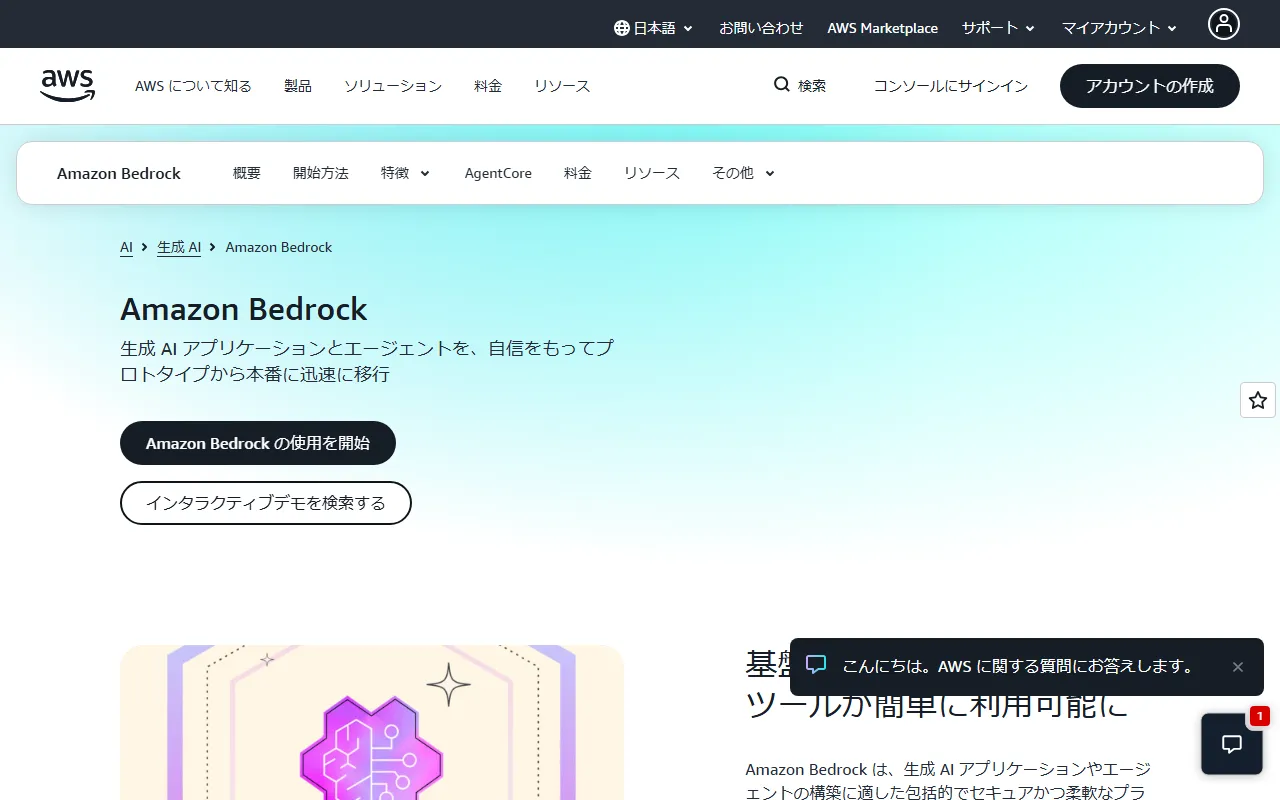1280x800 pixels.
Task: Click the globe icon next to 日本語
Action: pyautogui.click(x=622, y=27)
